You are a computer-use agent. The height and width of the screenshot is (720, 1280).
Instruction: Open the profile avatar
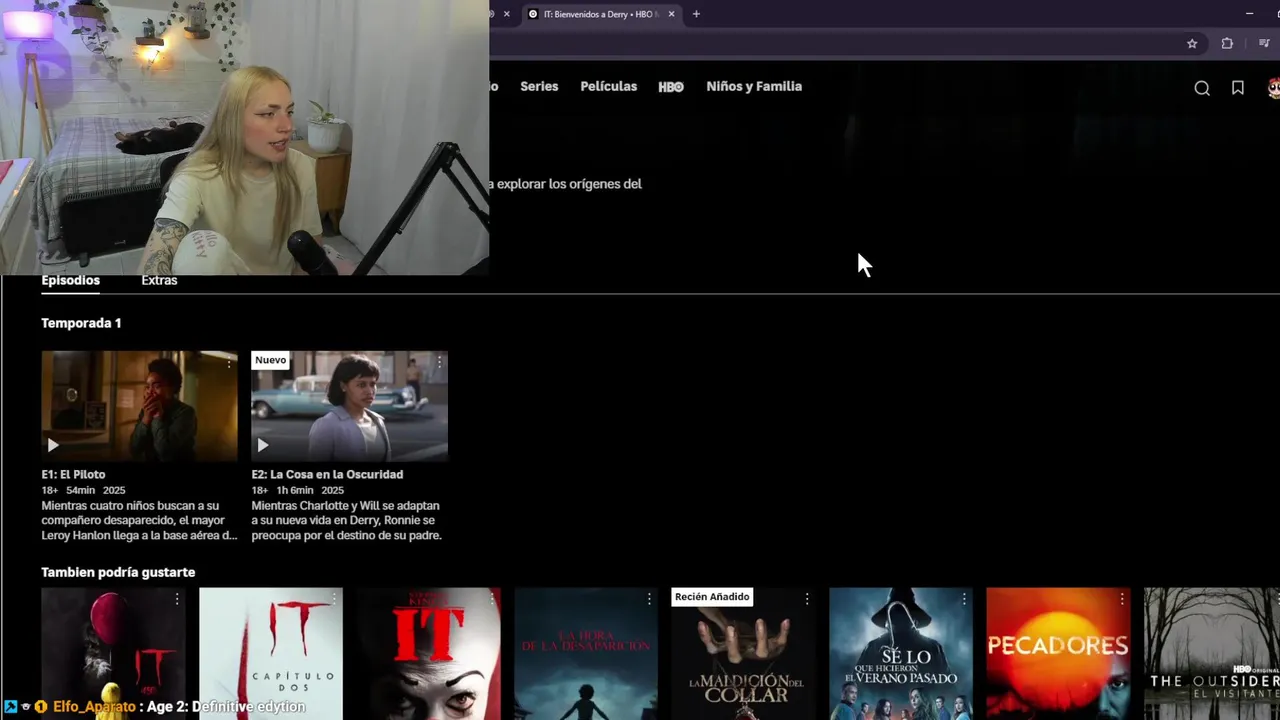coord(1273,88)
